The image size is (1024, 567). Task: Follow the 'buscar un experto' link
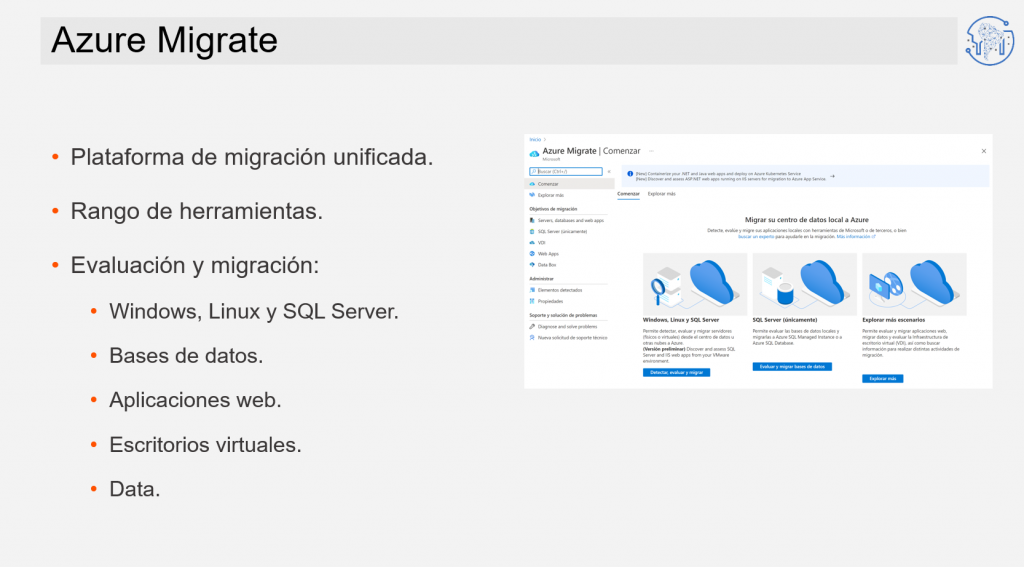click(756, 237)
